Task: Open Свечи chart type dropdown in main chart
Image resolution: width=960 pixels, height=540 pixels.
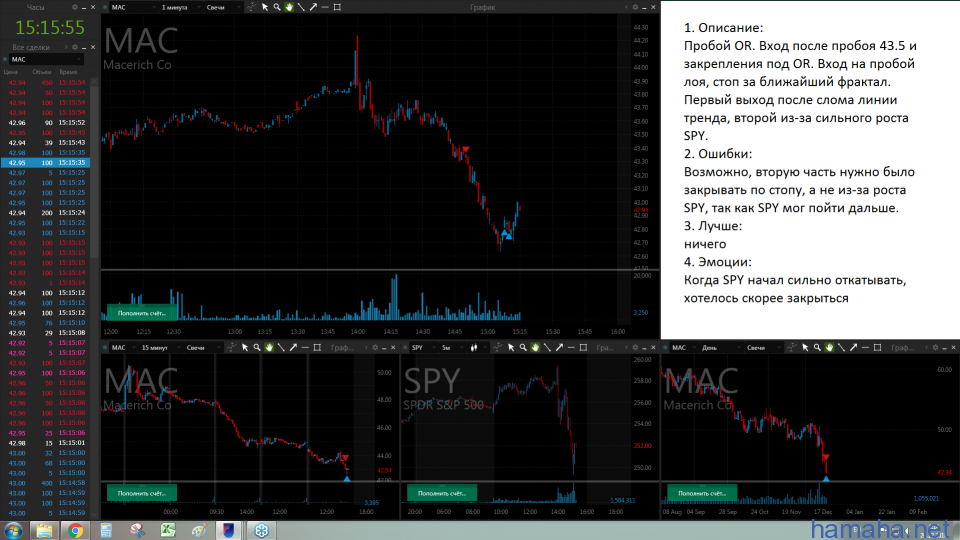Action: (x=222, y=7)
